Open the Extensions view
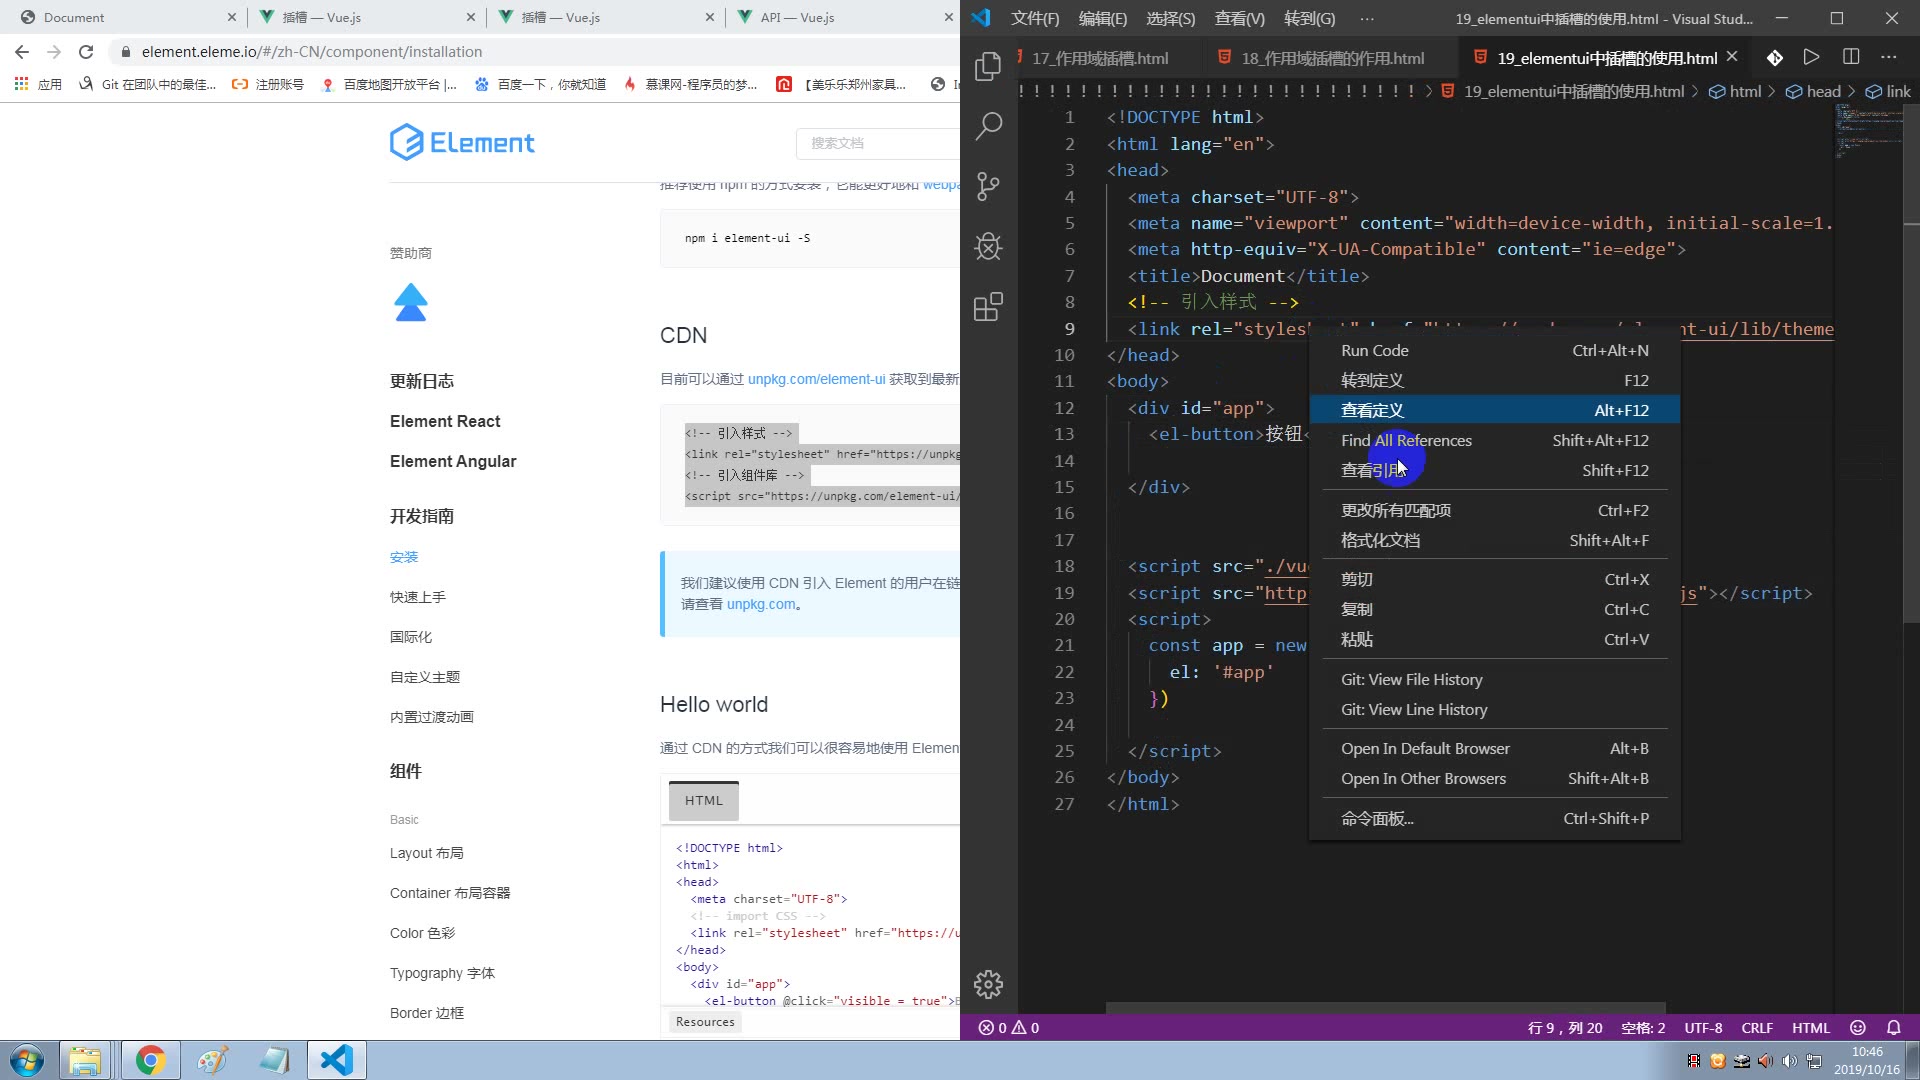This screenshot has width=1920, height=1080. pyautogui.click(x=988, y=306)
